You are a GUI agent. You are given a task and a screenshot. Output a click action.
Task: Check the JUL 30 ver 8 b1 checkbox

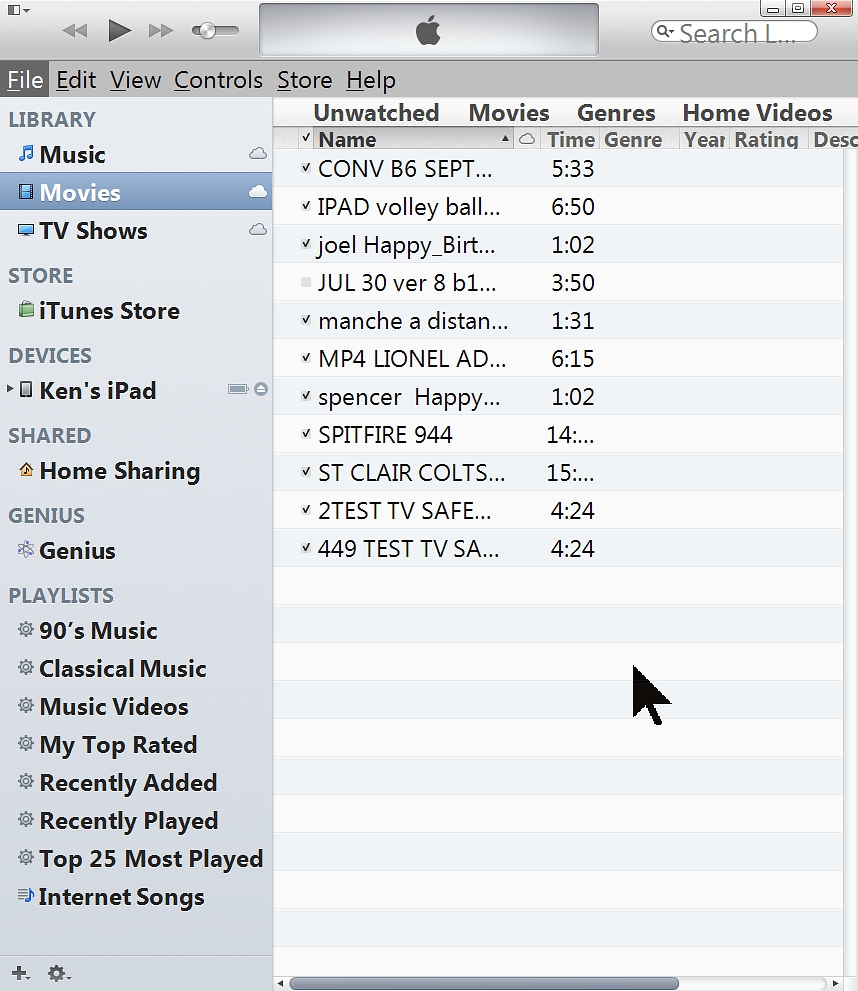(306, 282)
